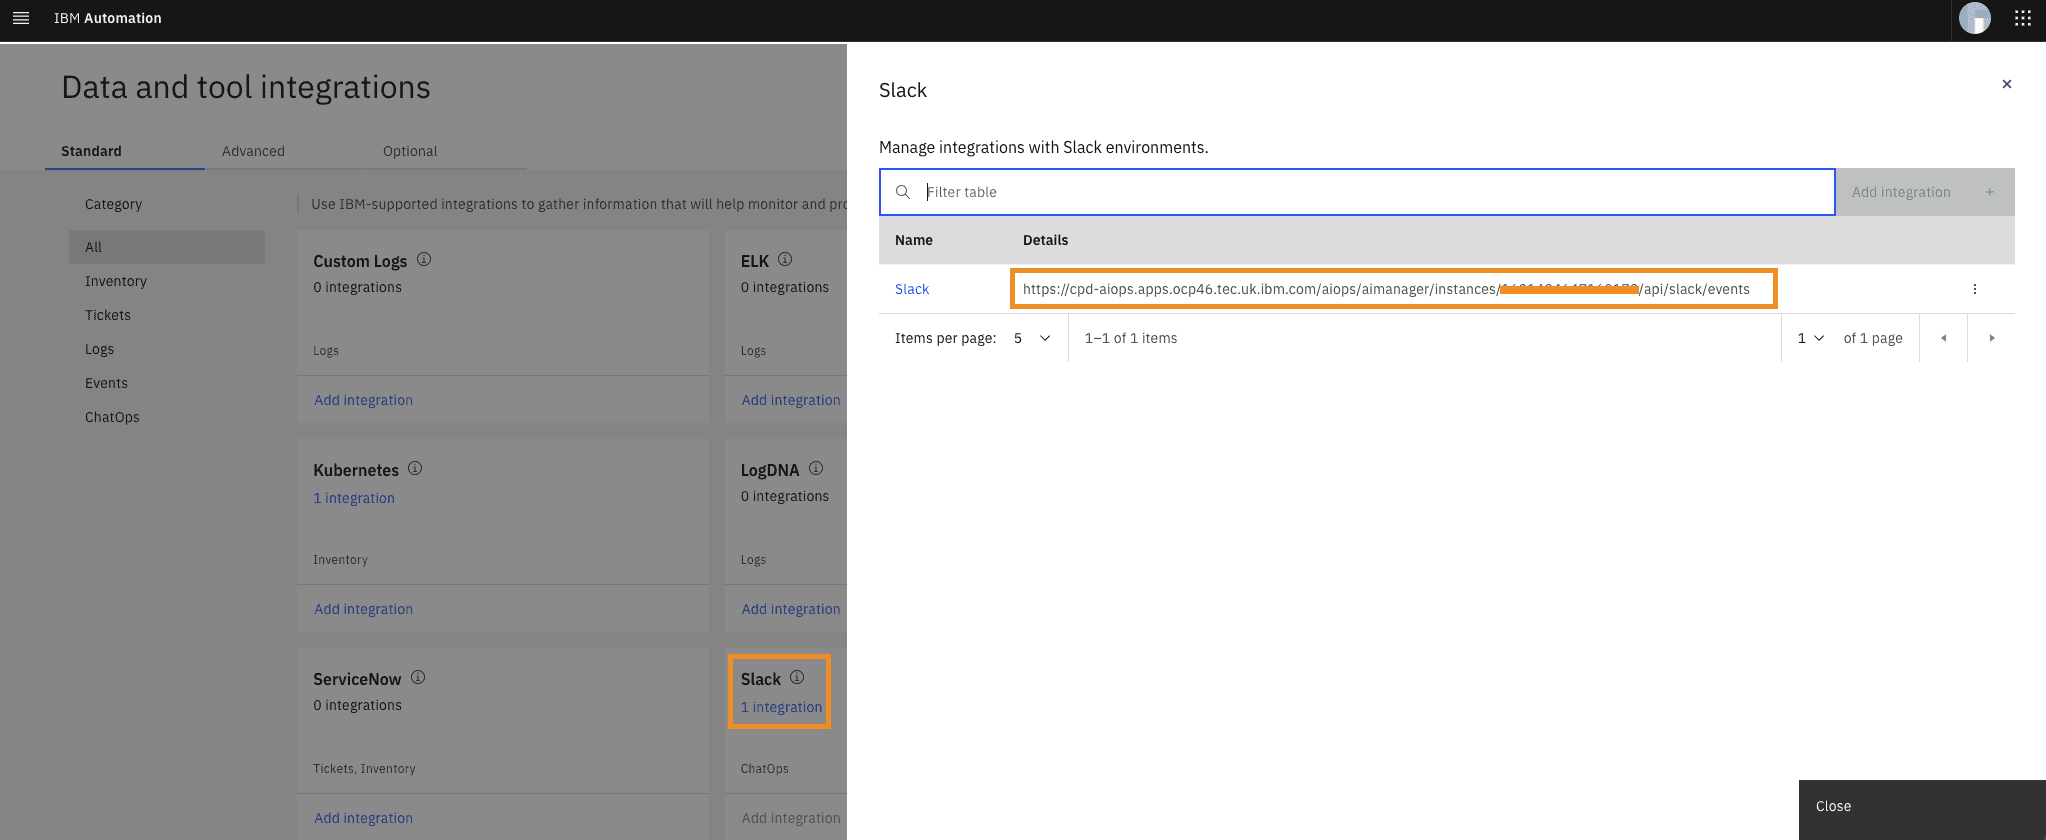Click the IBM Automation title
This screenshot has width=2046, height=840.
pyautogui.click(x=108, y=18)
